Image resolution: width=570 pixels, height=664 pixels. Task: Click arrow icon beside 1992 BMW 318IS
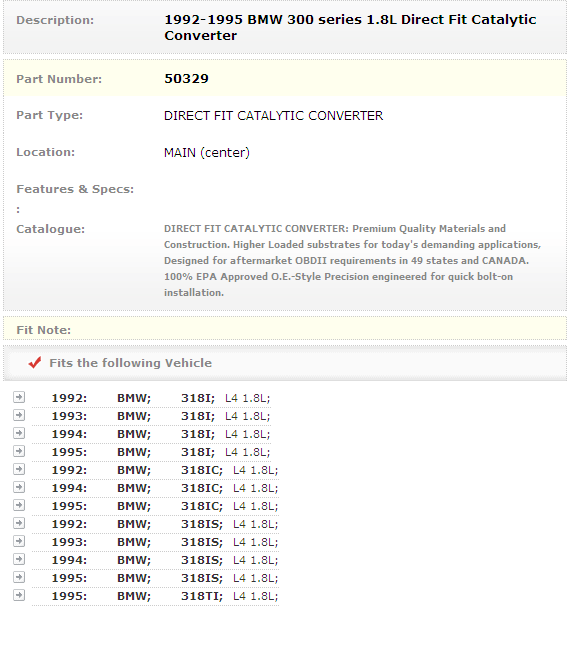[19, 523]
